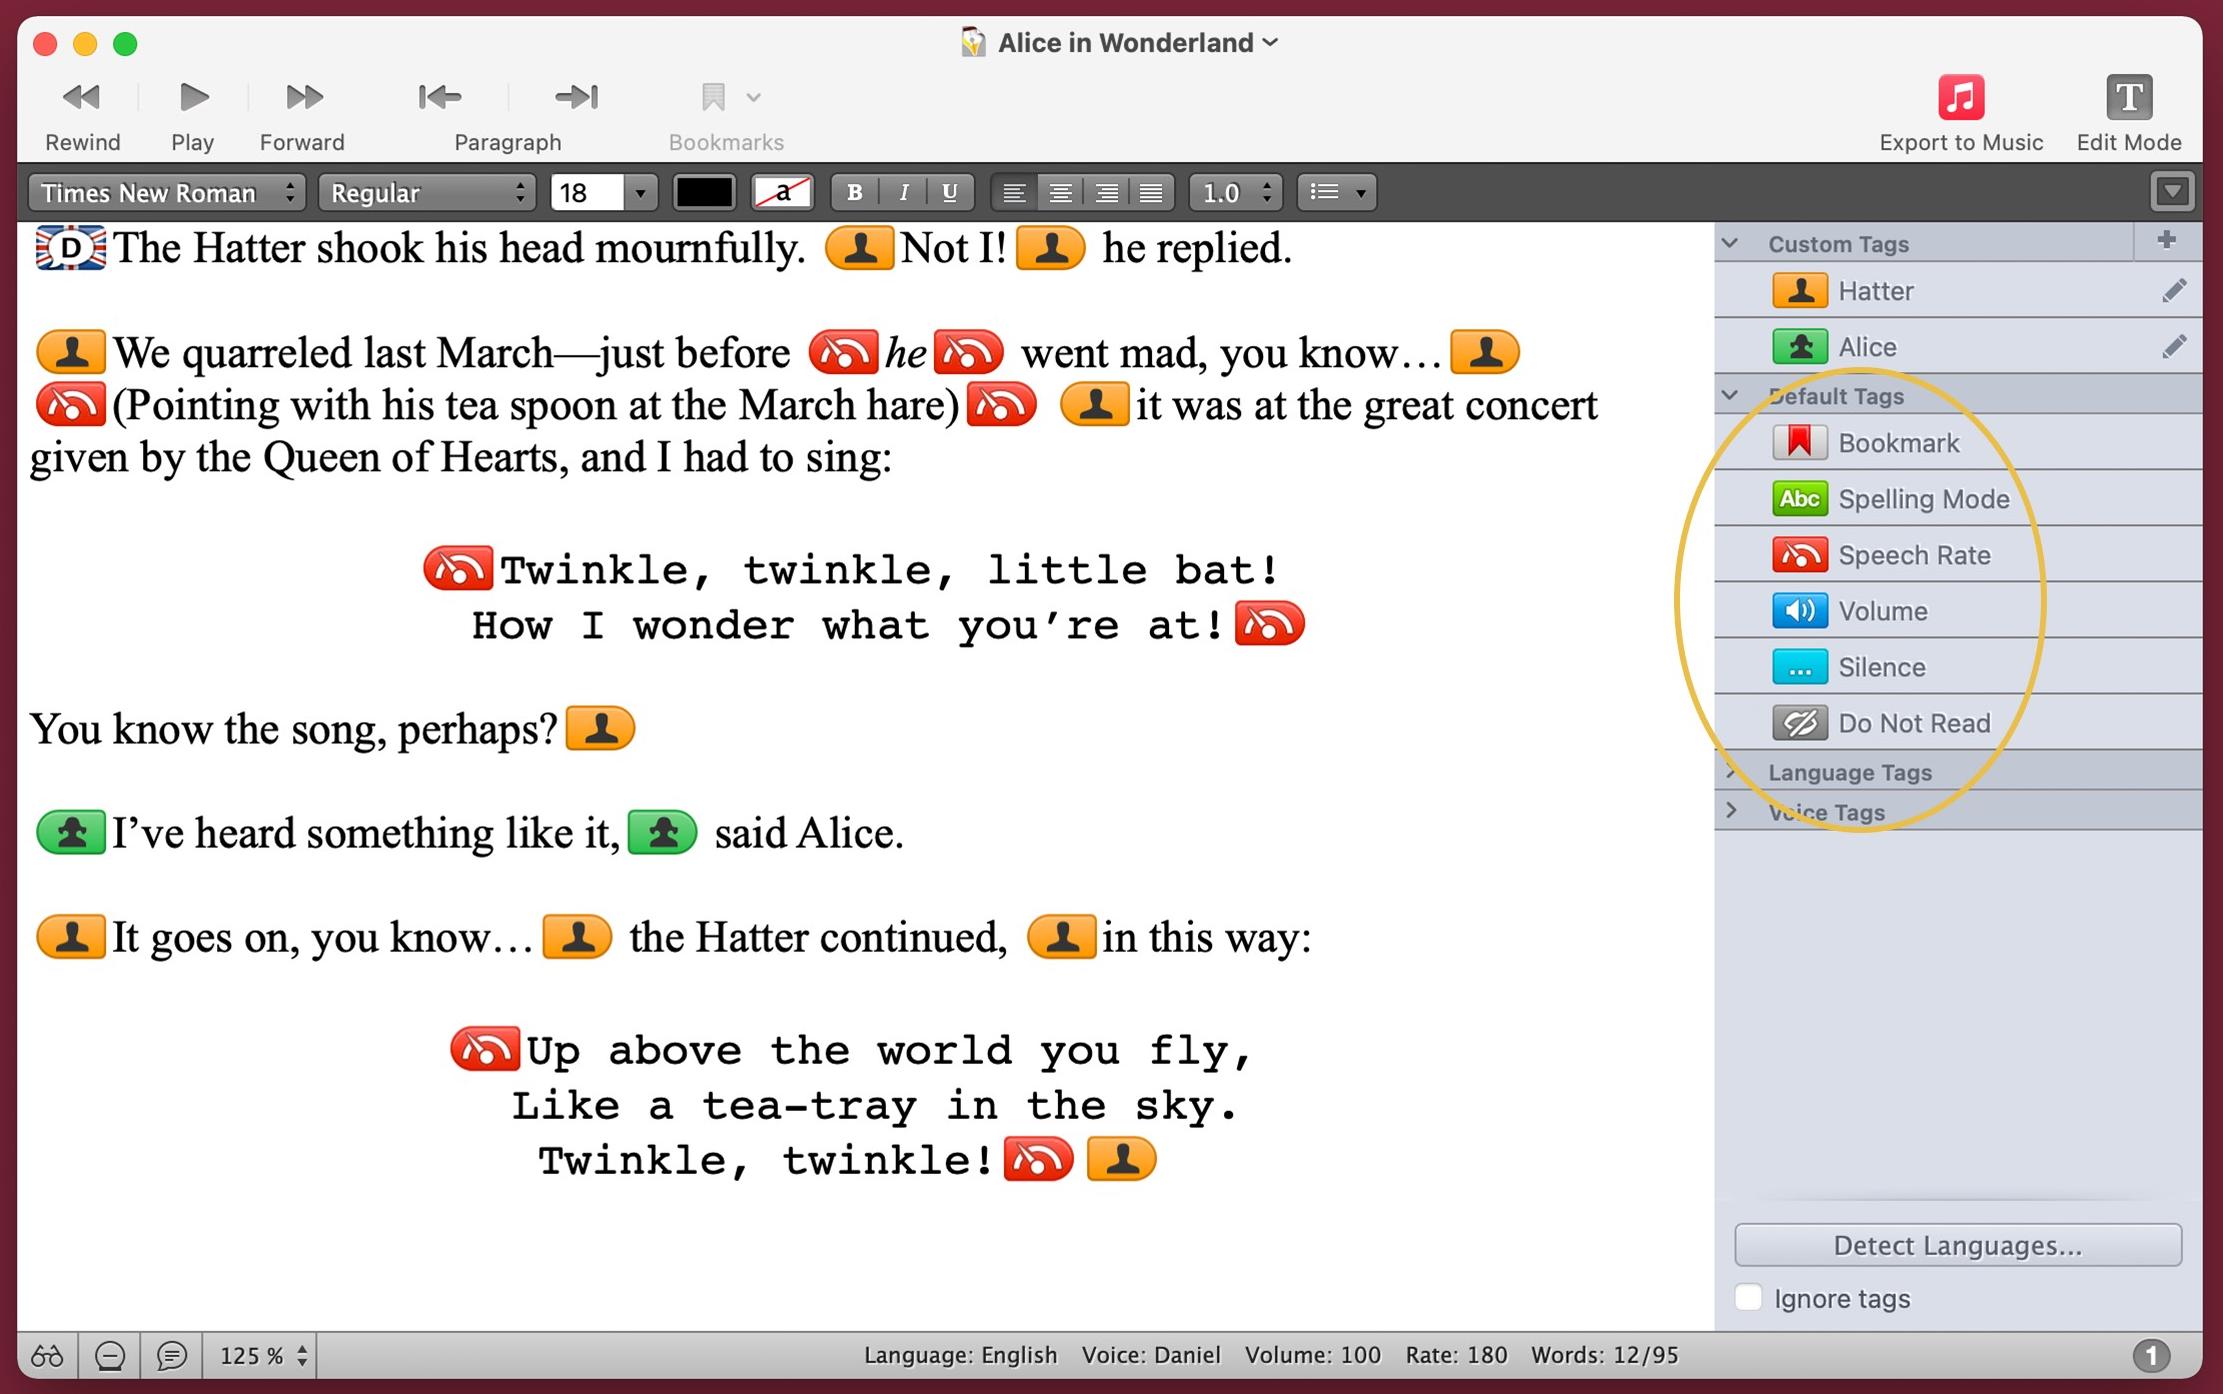Screen dimensions: 2223x1394
Task: Edit the Hatter custom tag
Action: (2173, 291)
